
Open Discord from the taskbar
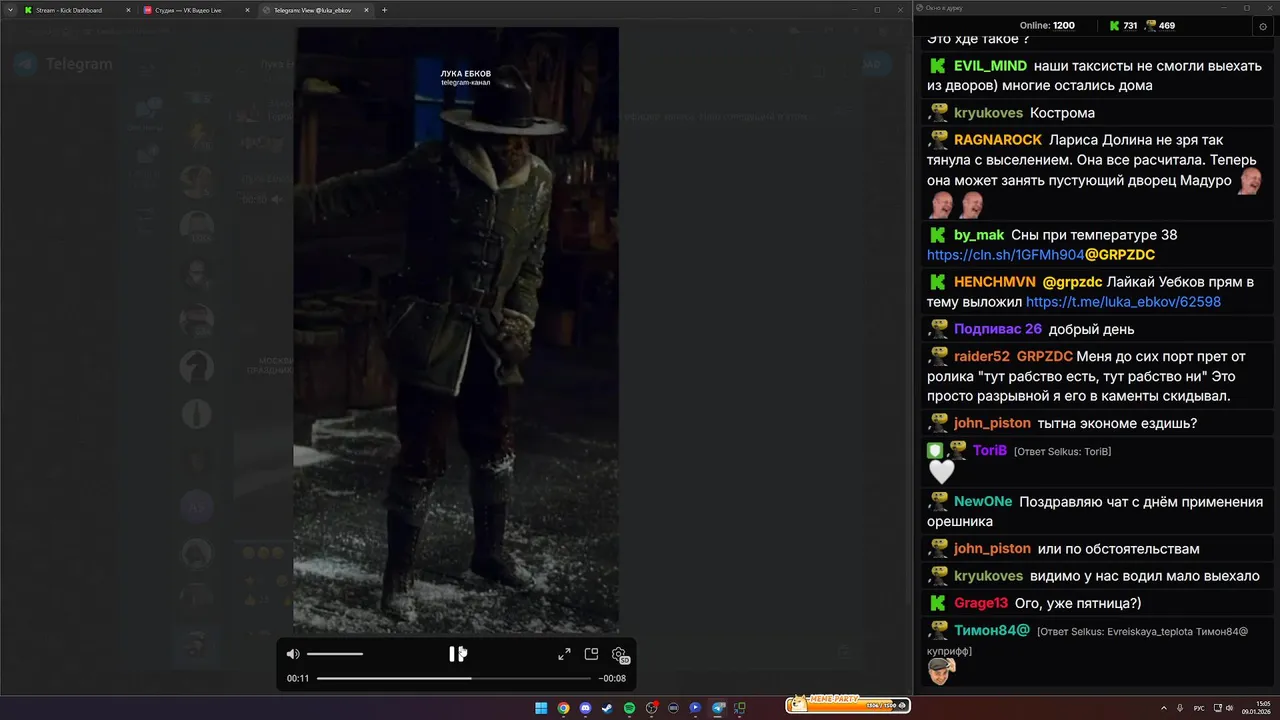click(585, 708)
